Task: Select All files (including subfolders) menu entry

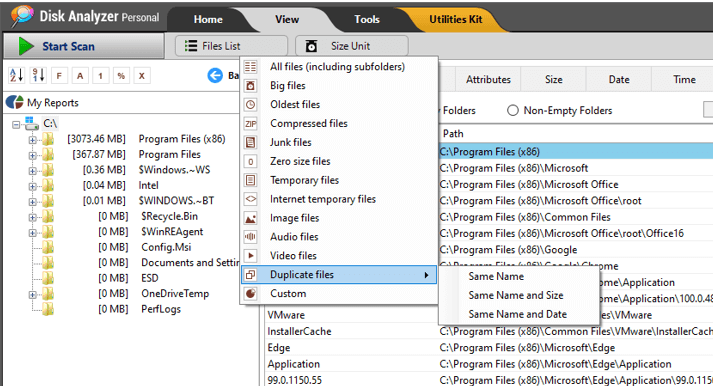Action: [337, 67]
